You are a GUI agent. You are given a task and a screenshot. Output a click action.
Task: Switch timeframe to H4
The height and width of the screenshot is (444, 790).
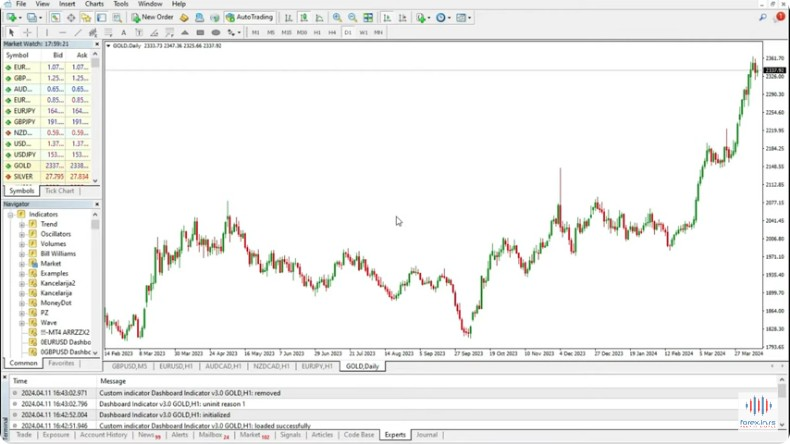click(332, 32)
